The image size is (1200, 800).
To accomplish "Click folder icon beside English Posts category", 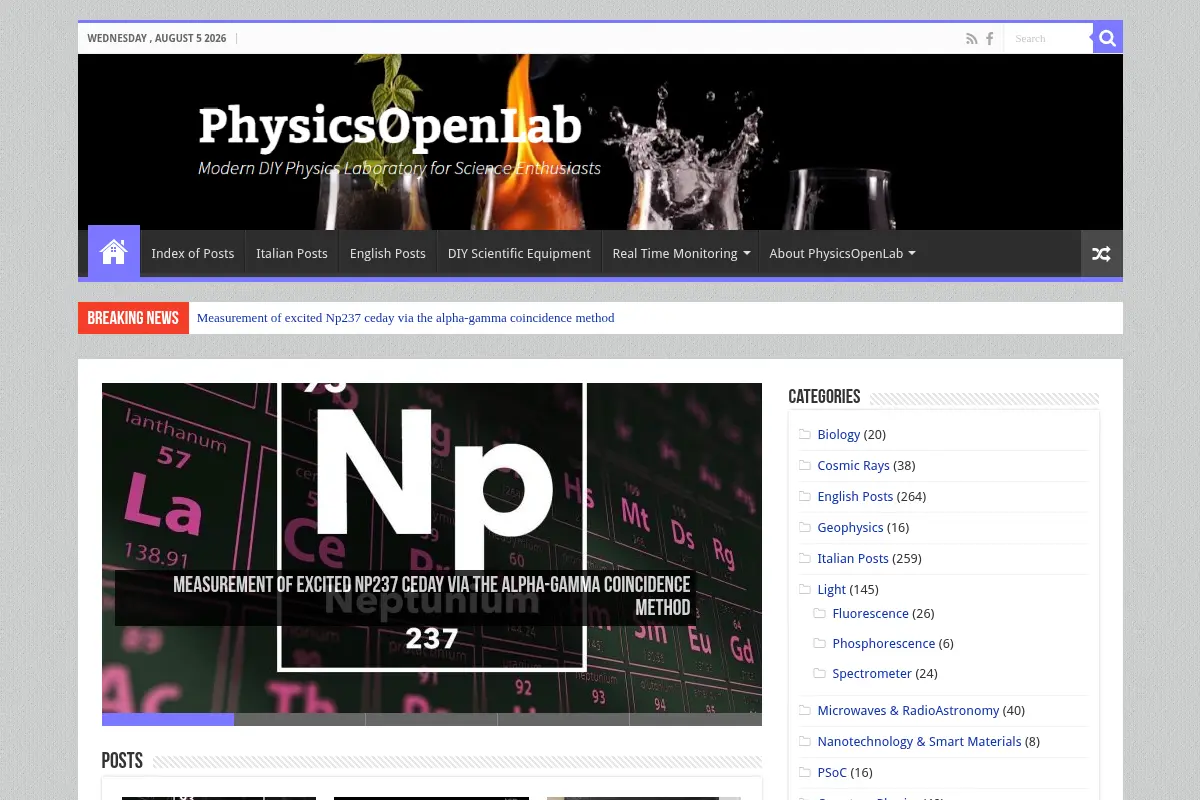I will [x=805, y=496].
